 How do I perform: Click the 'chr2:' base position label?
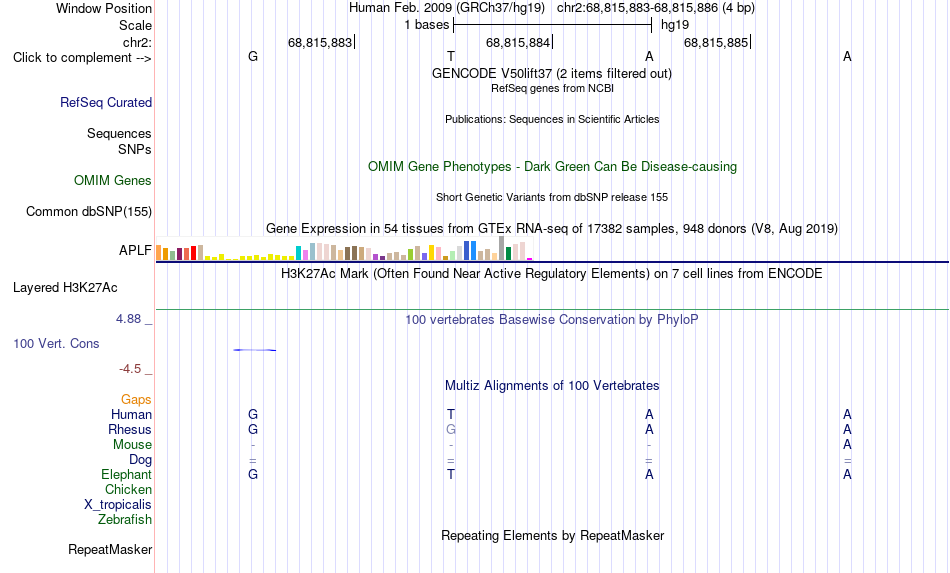[x=137, y=42]
